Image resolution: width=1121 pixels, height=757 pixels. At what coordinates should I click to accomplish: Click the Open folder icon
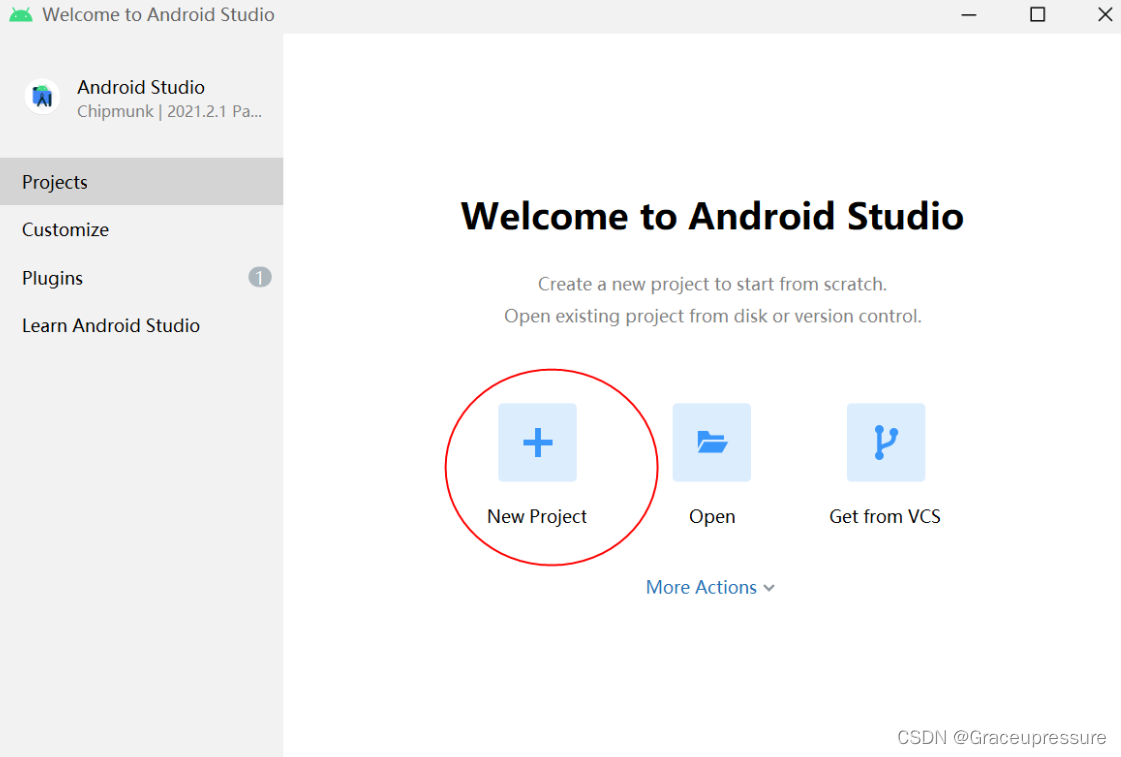pyautogui.click(x=711, y=442)
